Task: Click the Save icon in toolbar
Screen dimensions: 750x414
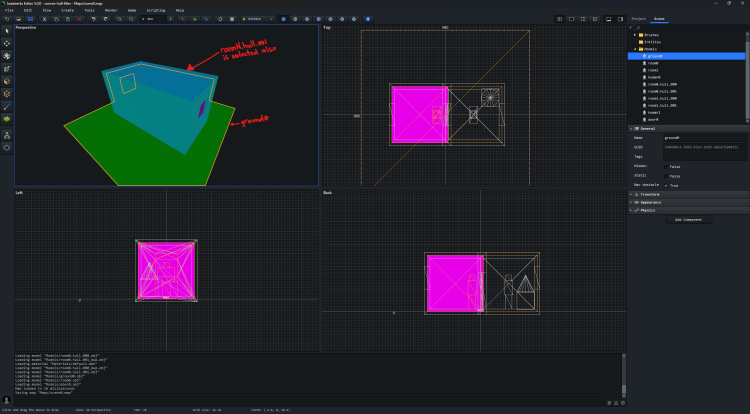Action: 30,19
